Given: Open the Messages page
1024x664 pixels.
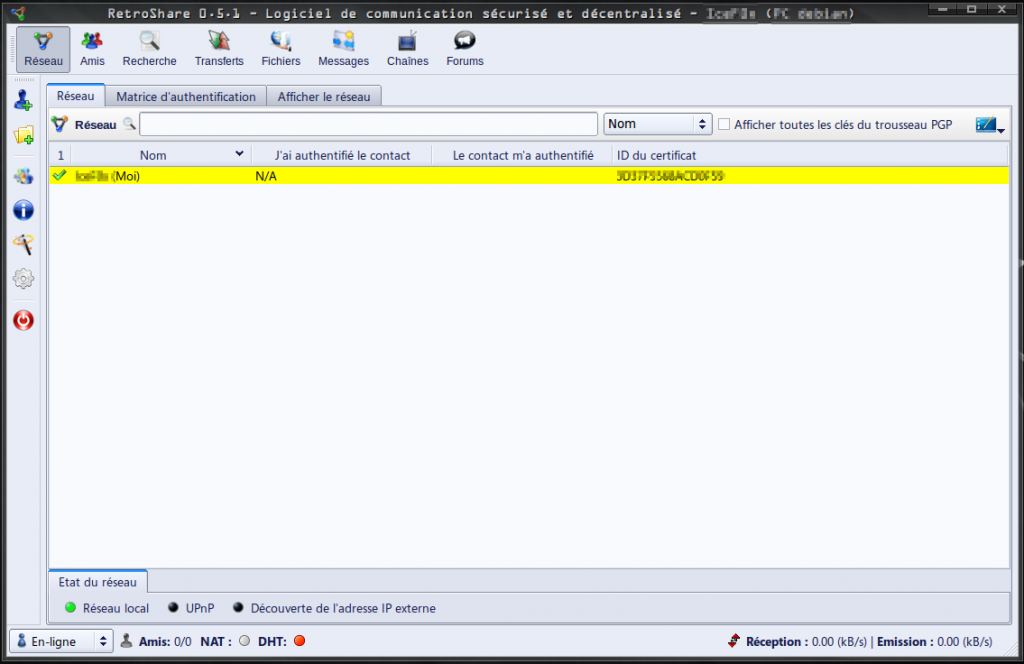Looking at the screenshot, I should click(x=344, y=49).
